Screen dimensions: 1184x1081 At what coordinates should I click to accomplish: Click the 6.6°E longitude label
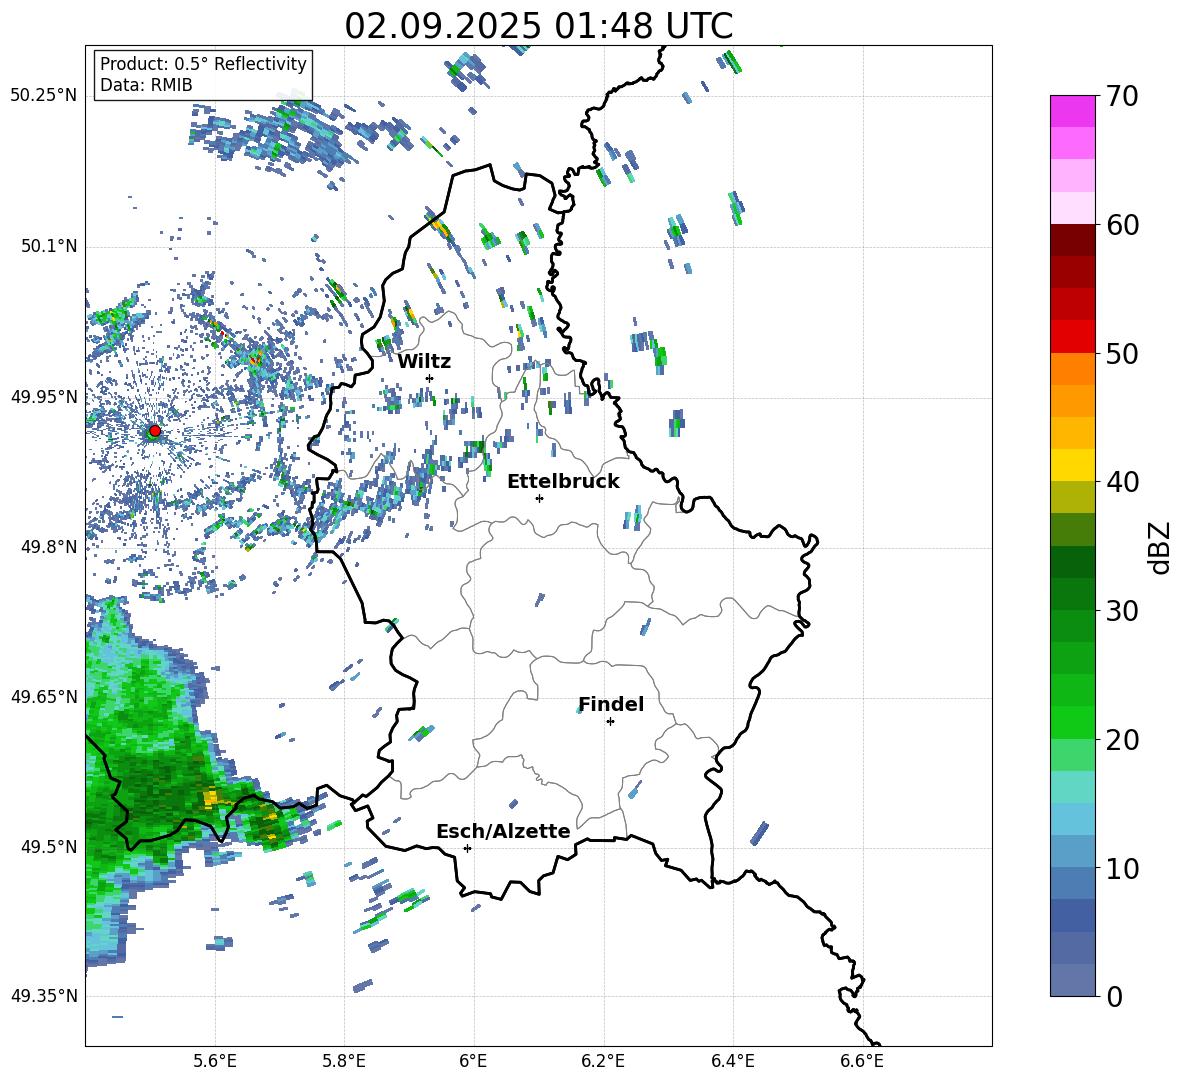862,1061
